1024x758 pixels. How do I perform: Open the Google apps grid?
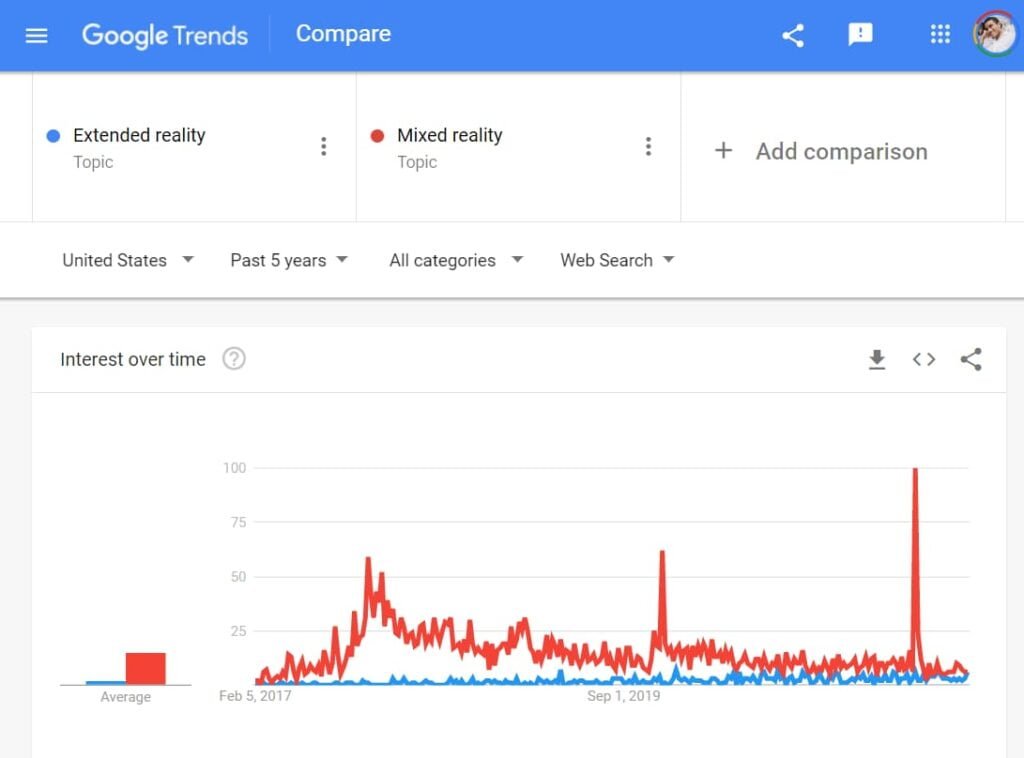tap(940, 35)
